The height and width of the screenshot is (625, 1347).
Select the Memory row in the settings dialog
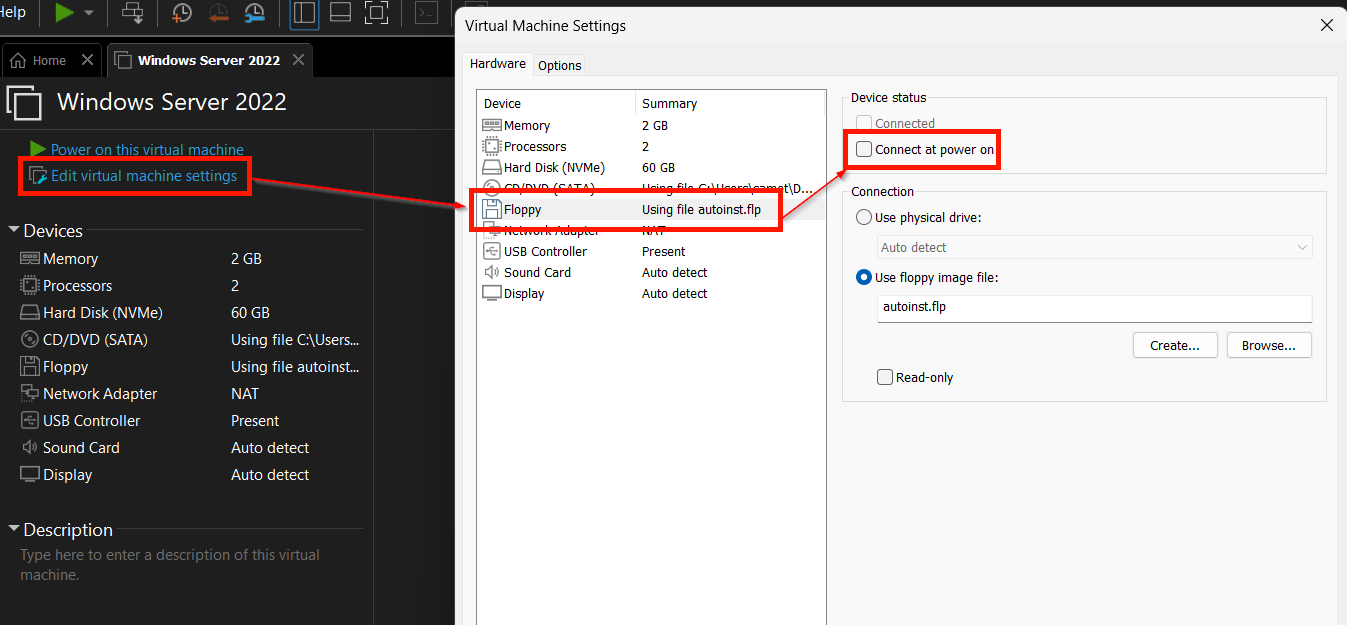click(651, 125)
